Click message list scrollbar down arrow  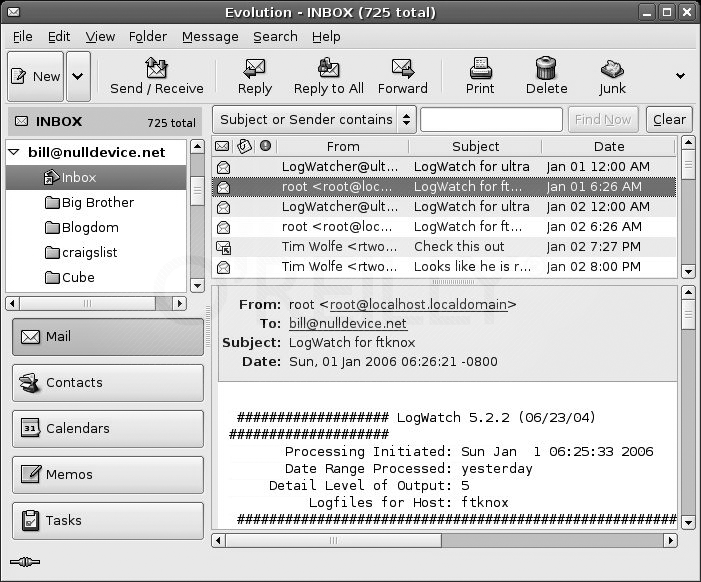pos(688,271)
